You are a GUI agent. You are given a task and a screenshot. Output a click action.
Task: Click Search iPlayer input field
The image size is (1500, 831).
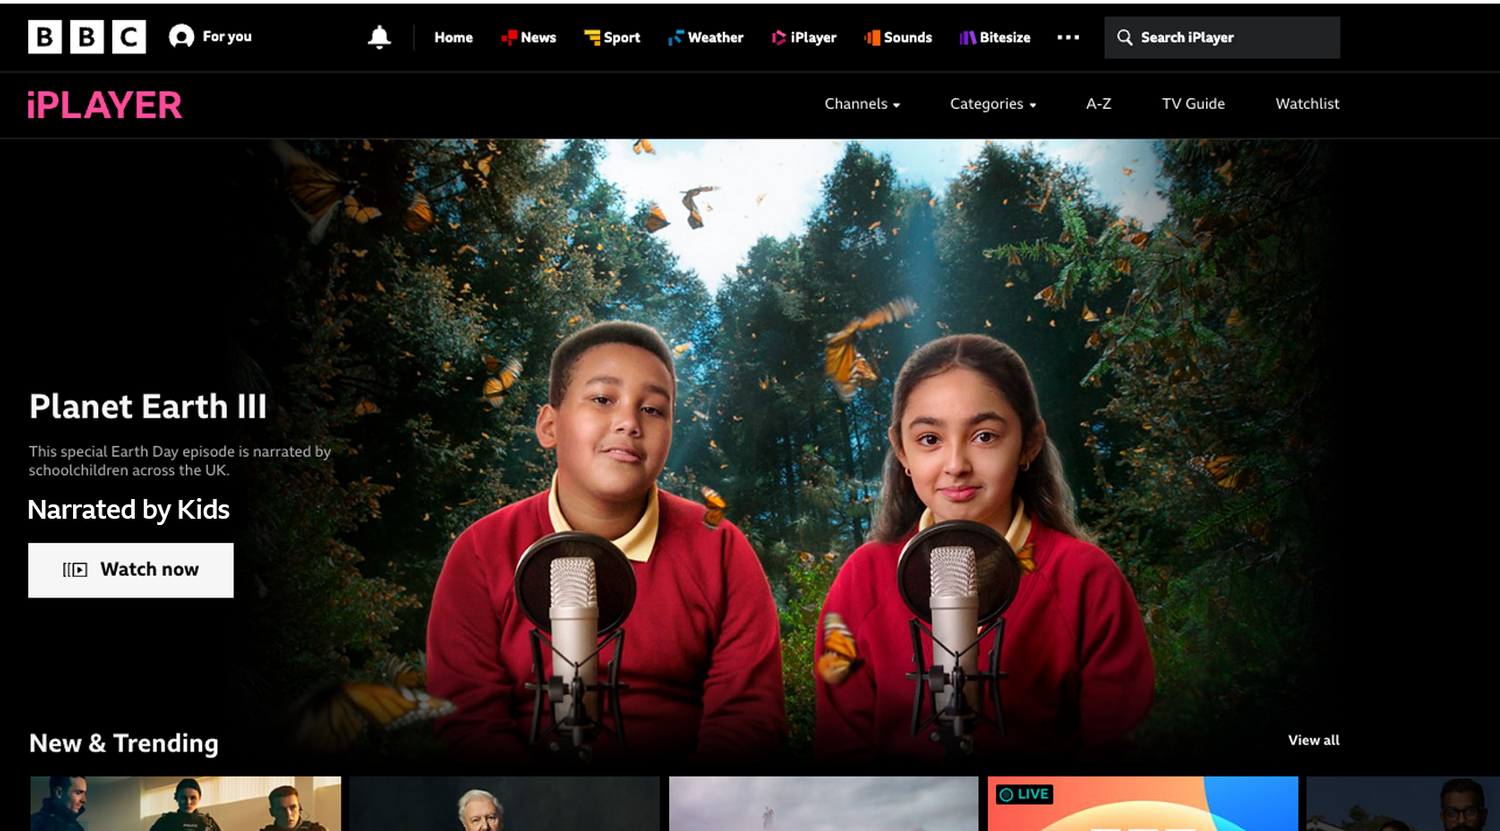(x=1222, y=37)
